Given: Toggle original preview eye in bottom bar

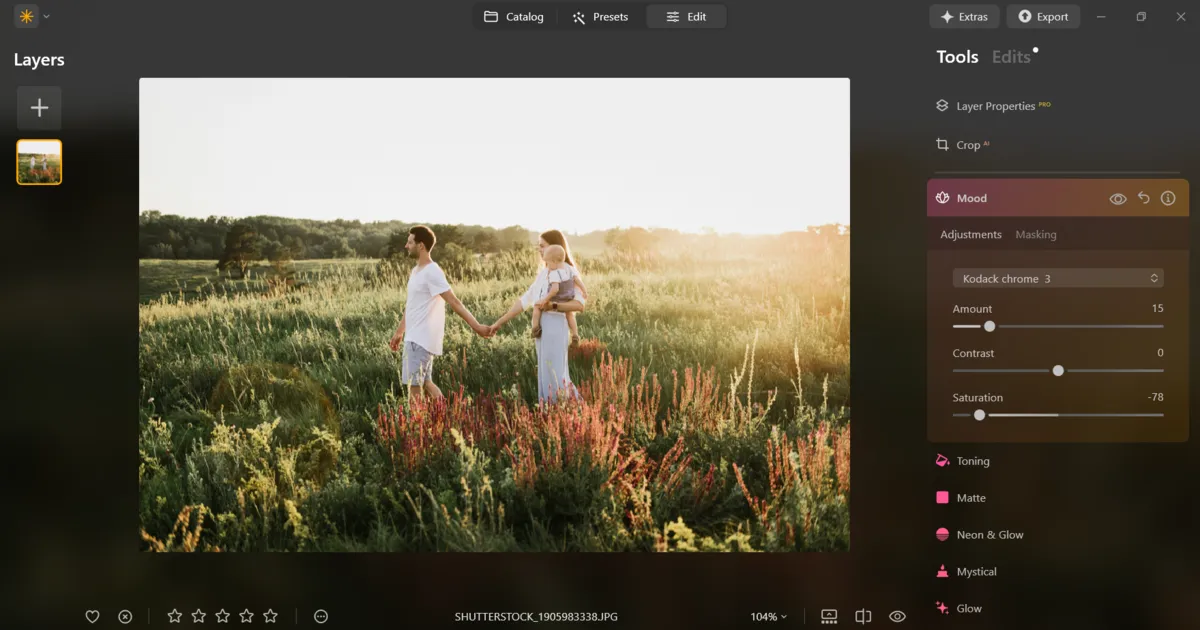Looking at the screenshot, I should (897, 617).
